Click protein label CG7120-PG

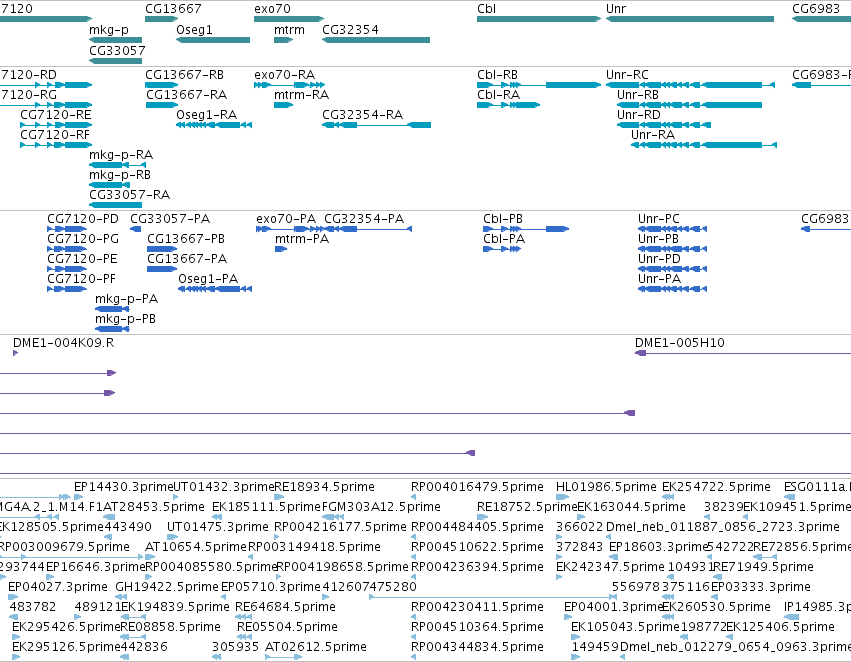(x=82, y=239)
